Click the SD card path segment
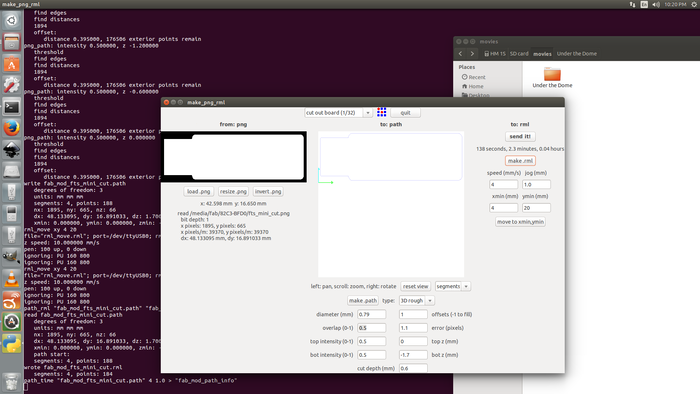 pos(519,54)
